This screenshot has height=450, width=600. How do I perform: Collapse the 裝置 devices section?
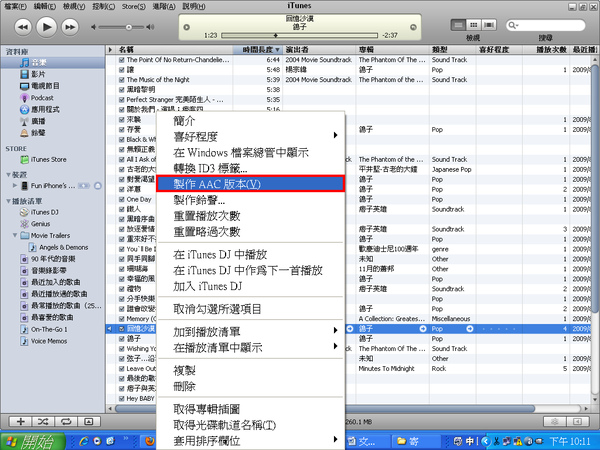click(8, 175)
